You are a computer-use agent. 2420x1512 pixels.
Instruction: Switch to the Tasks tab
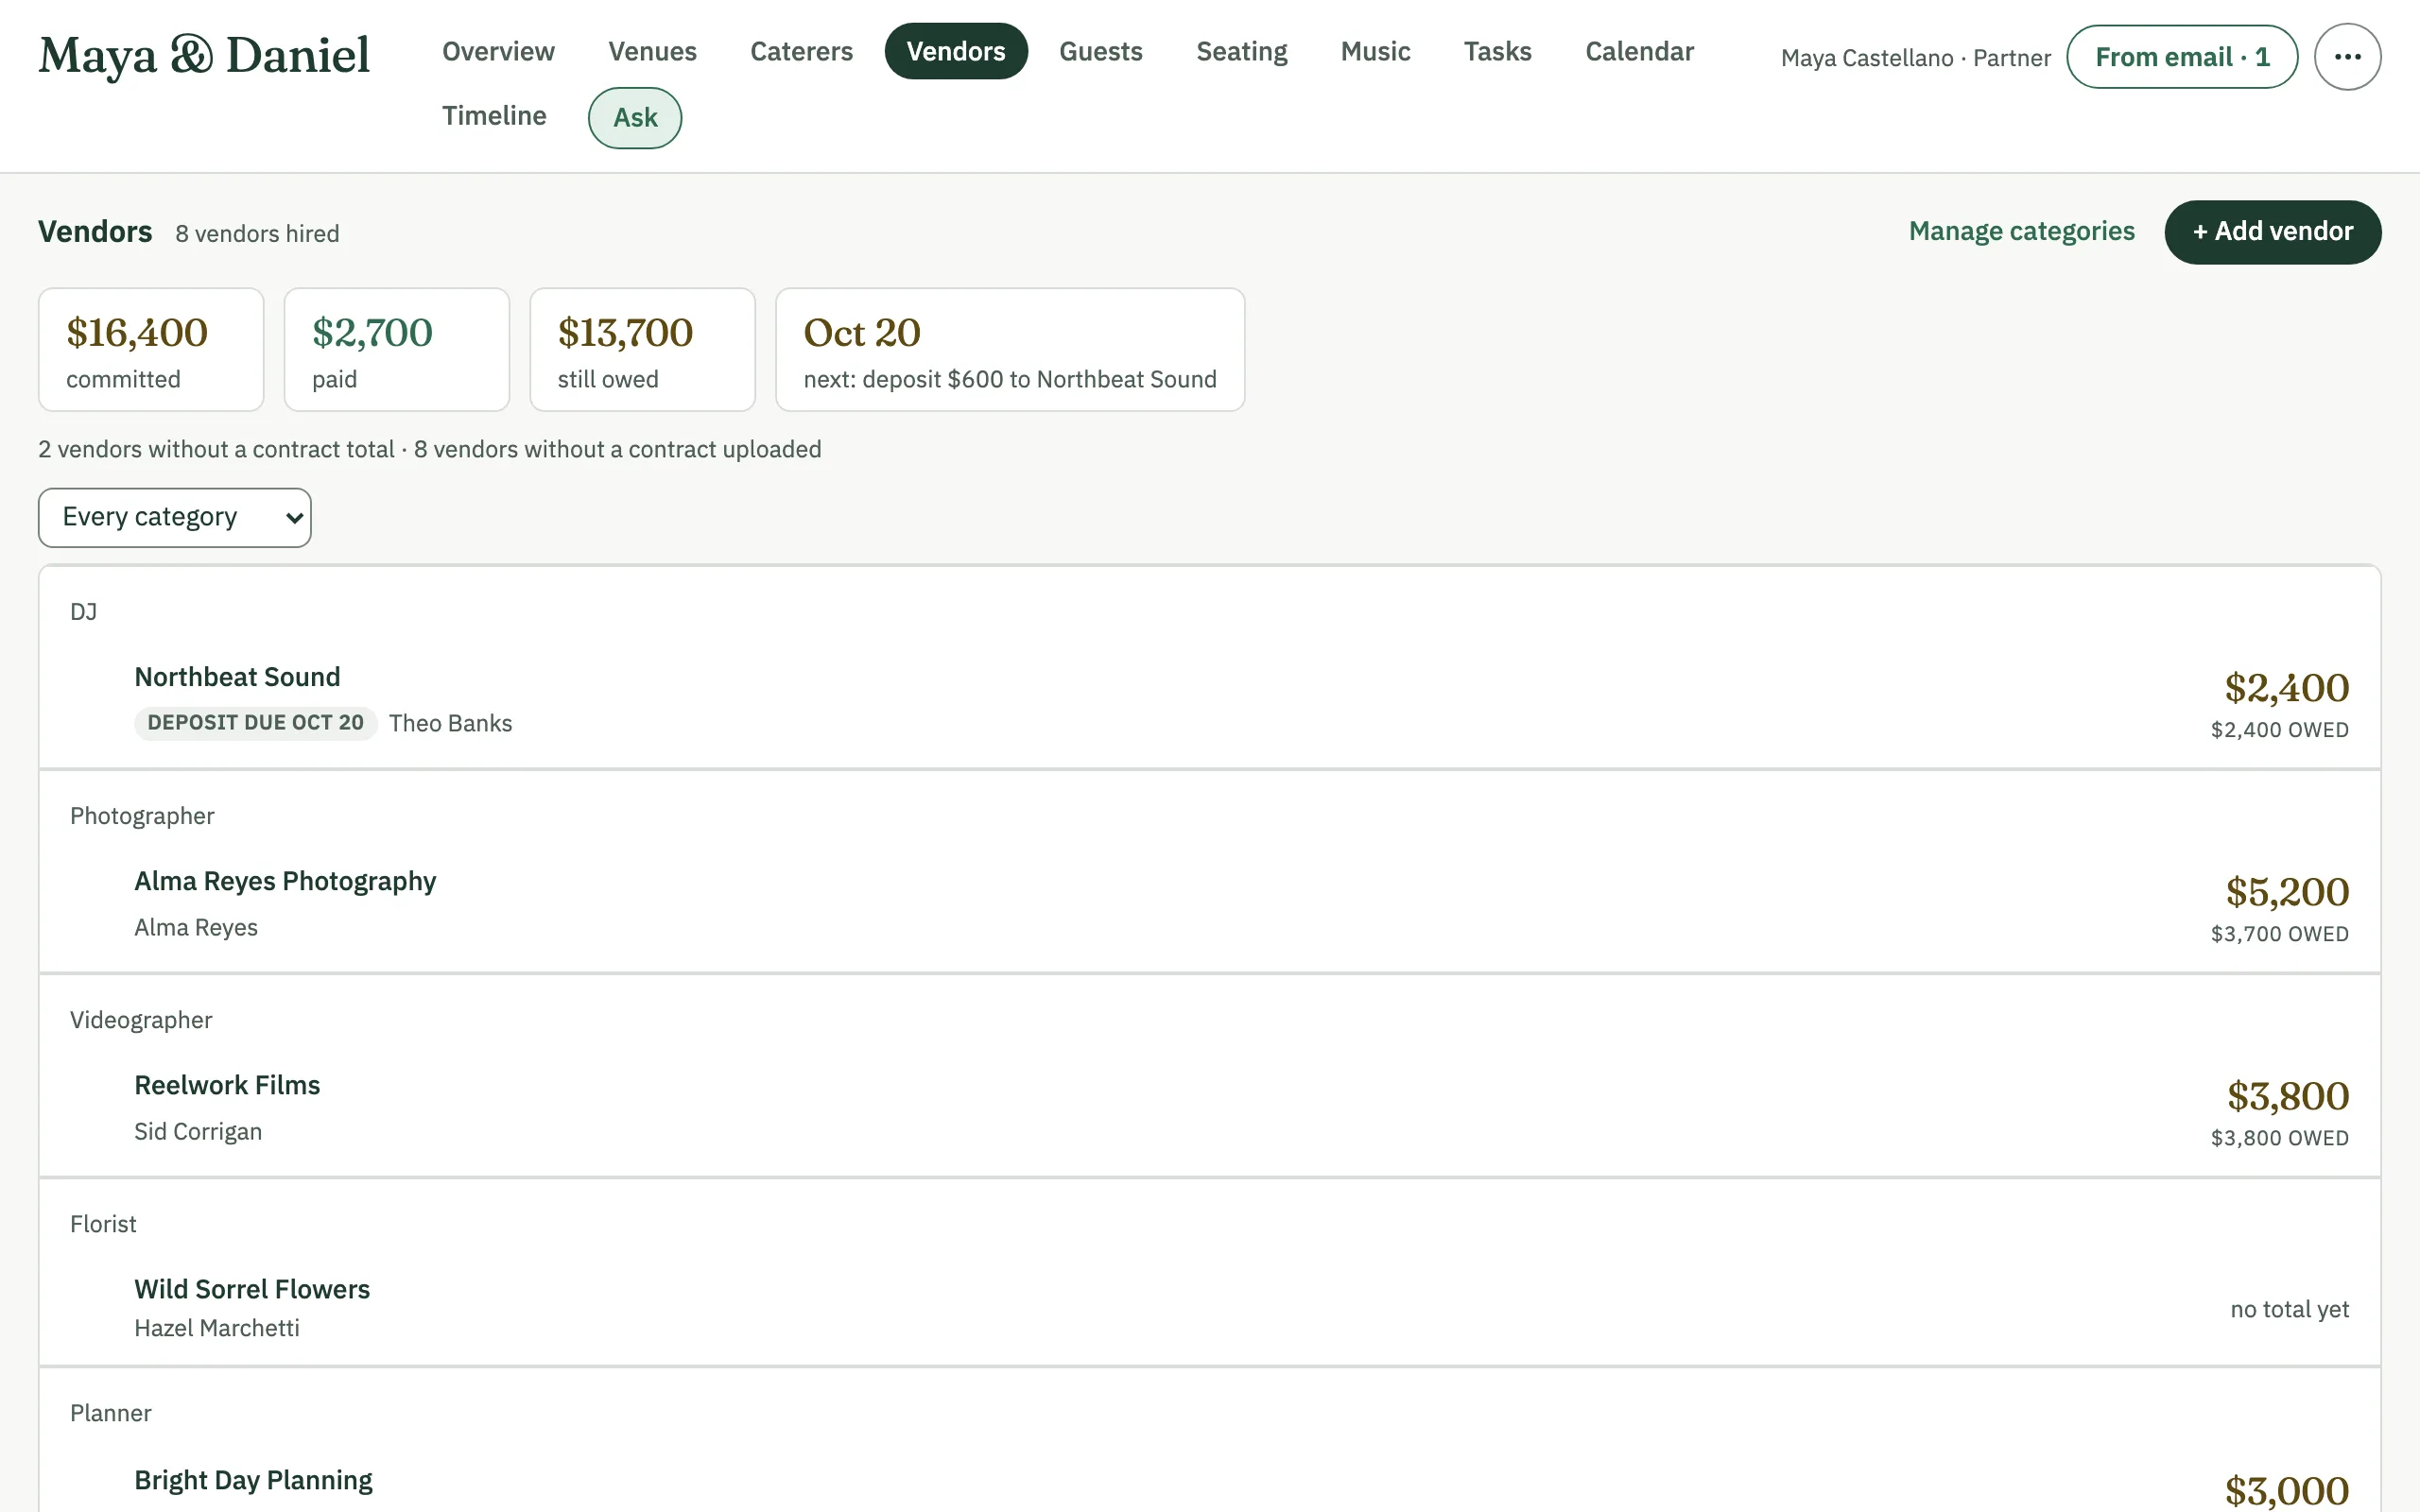[x=1497, y=51]
